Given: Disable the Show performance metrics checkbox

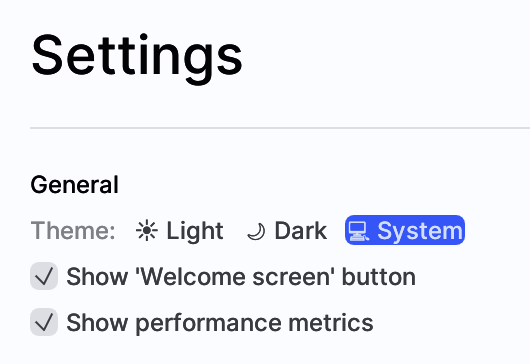Looking at the screenshot, I should [44, 322].
